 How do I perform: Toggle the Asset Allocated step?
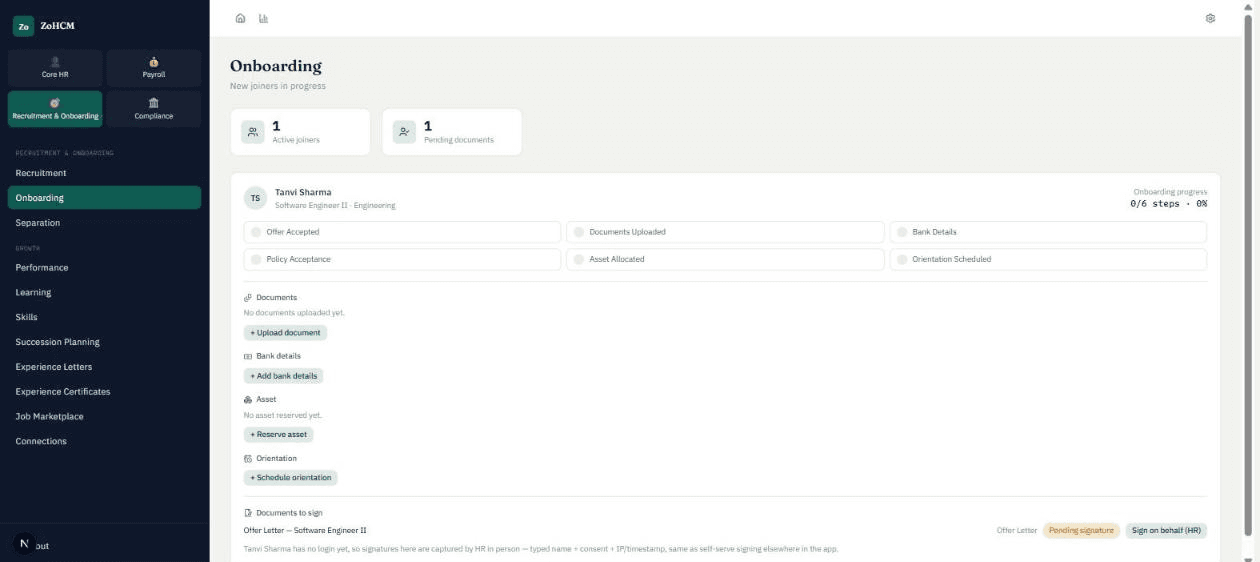(x=725, y=259)
